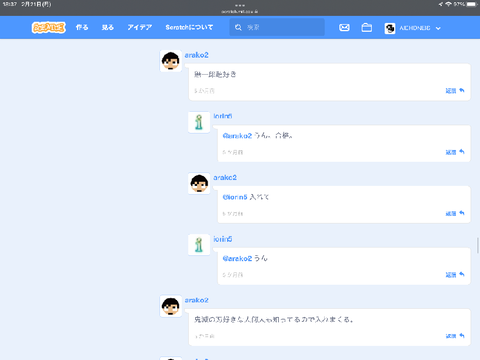Viewport: 480px width, 360px height.
Task: Open the My Stuff folder icon
Action: tap(367, 28)
